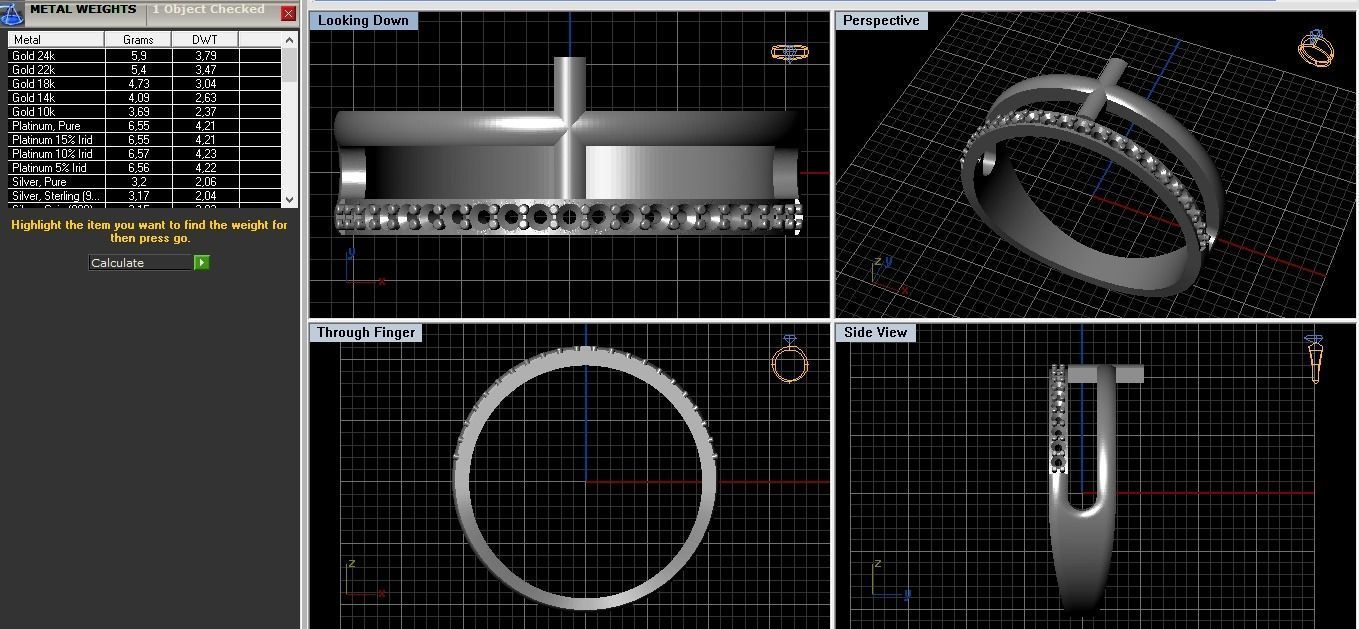The image size is (1359, 629).
Task: Click the 5,9 grams cell for Gold 24k
Action: click(138, 56)
